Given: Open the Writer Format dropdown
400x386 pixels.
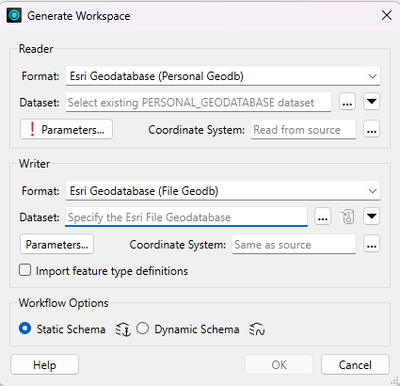Looking at the screenshot, I should [223, 191].
